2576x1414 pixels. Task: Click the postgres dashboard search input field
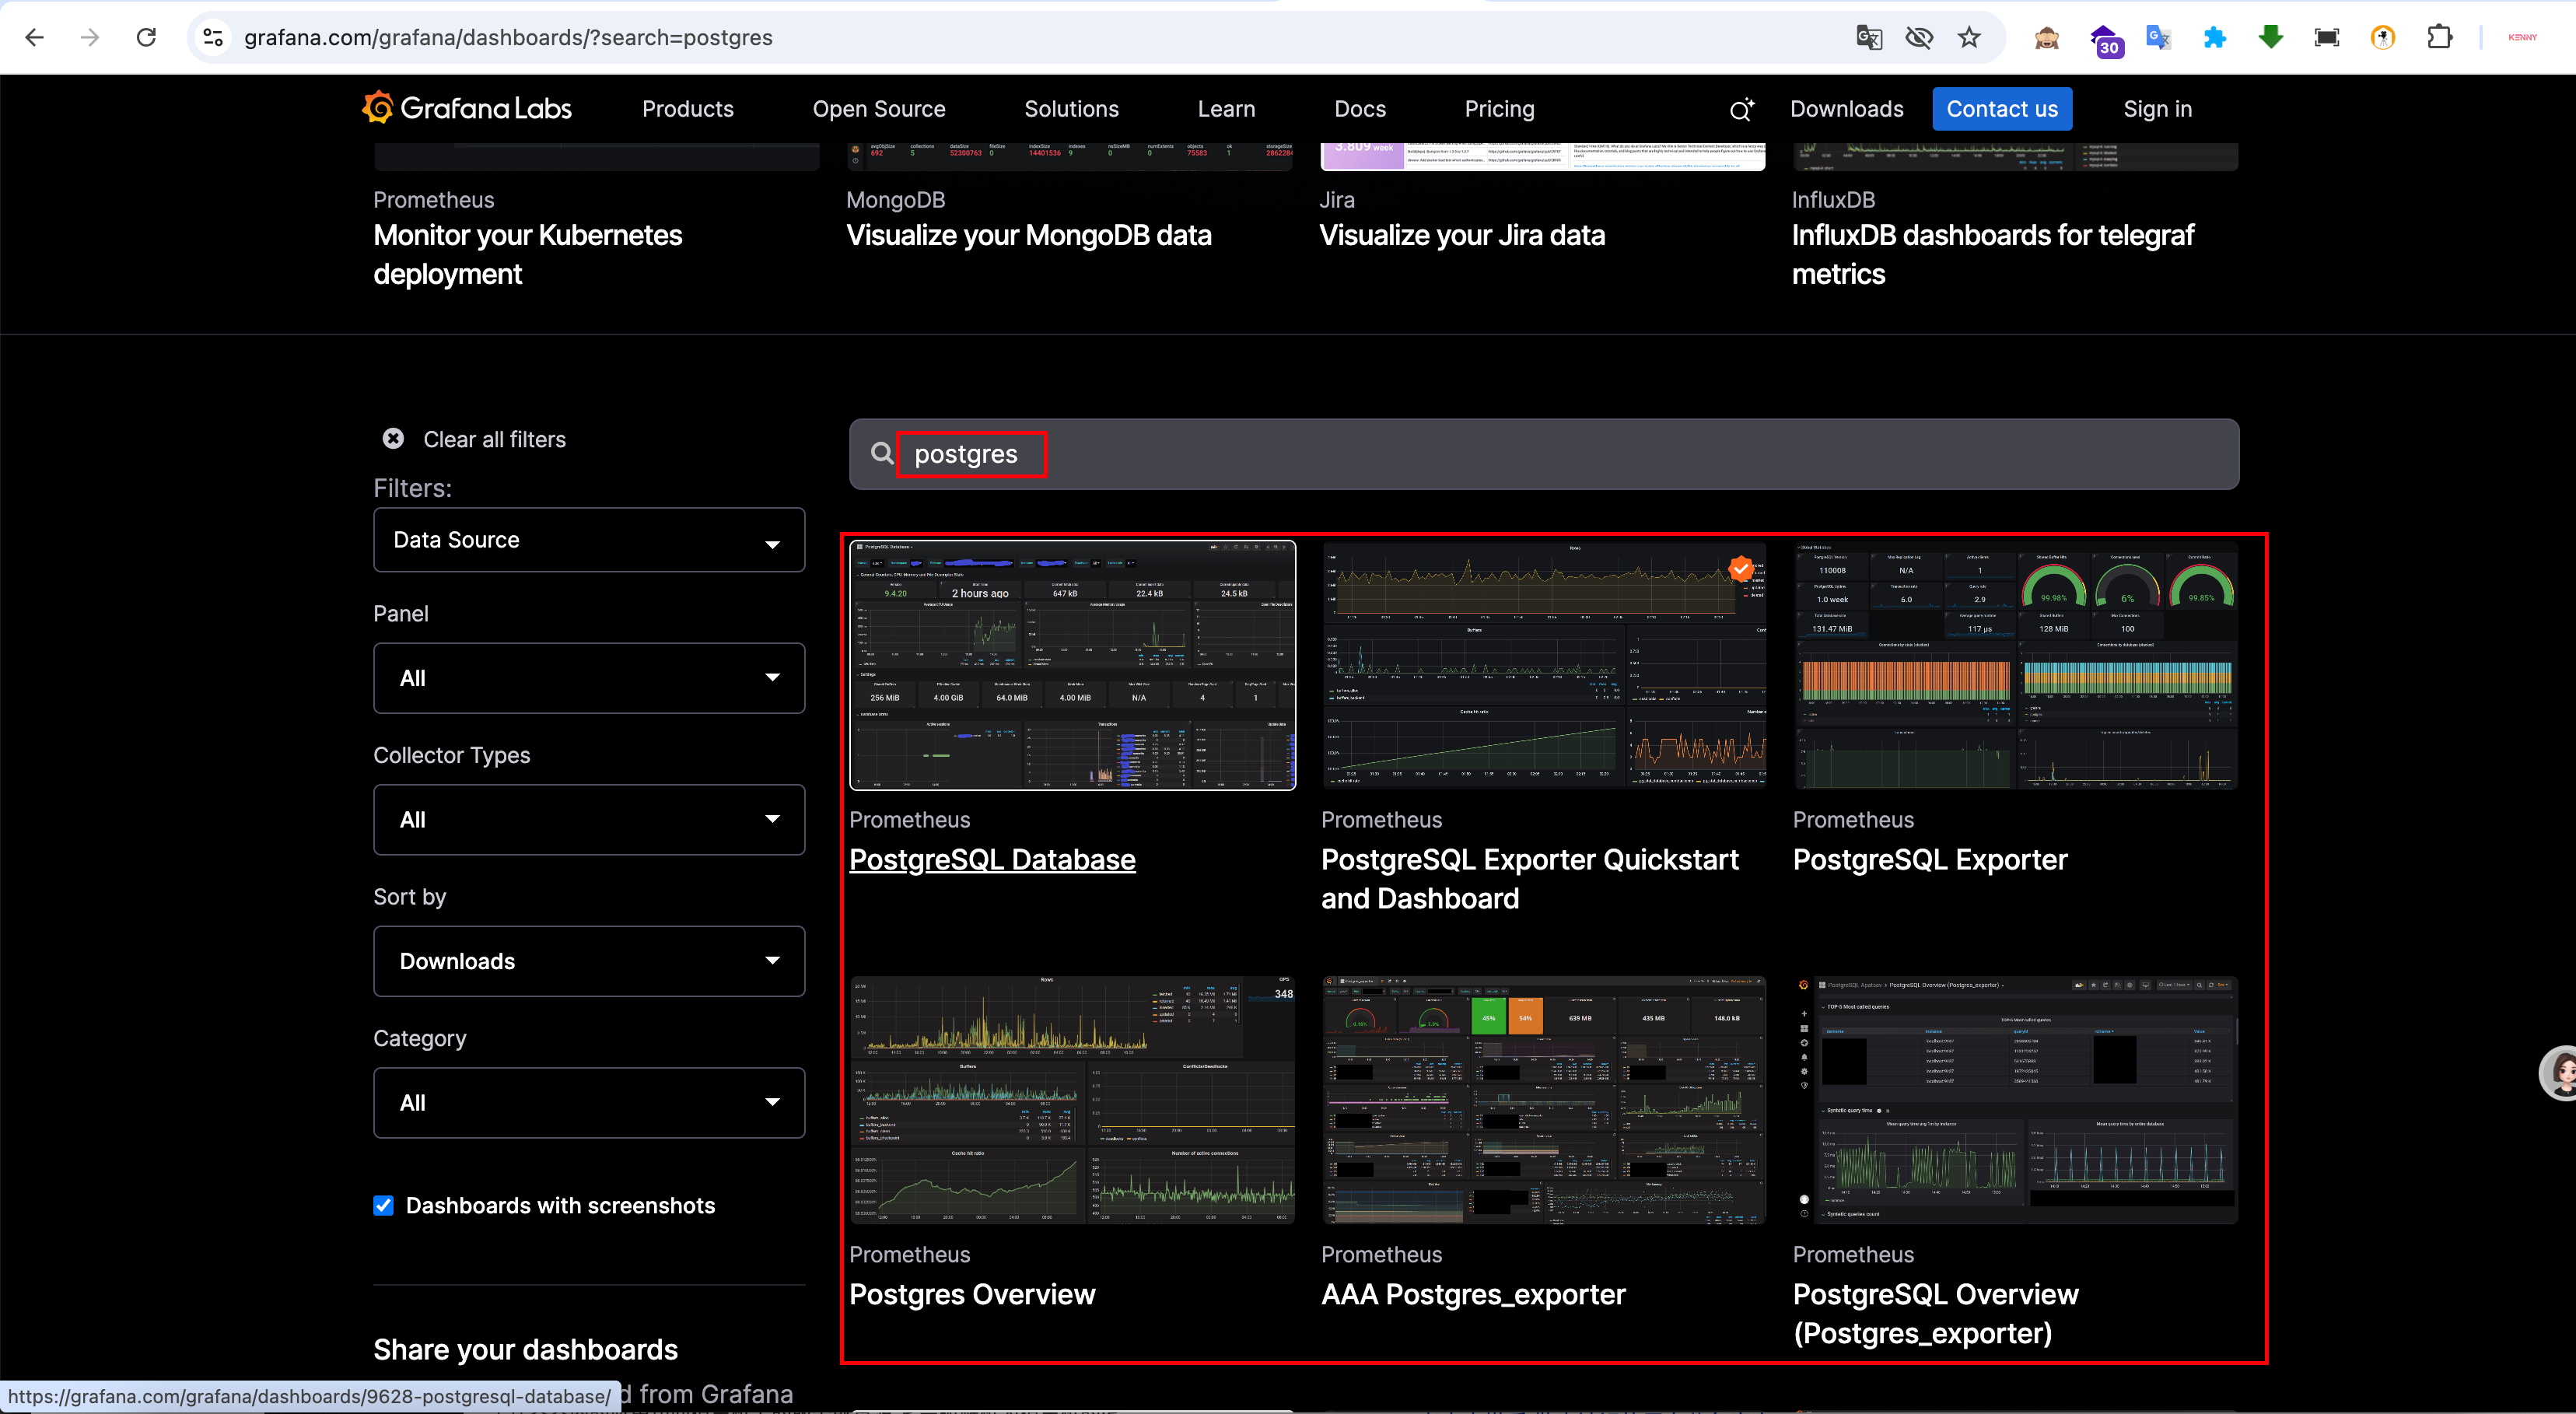click(x=1544, y=454)
